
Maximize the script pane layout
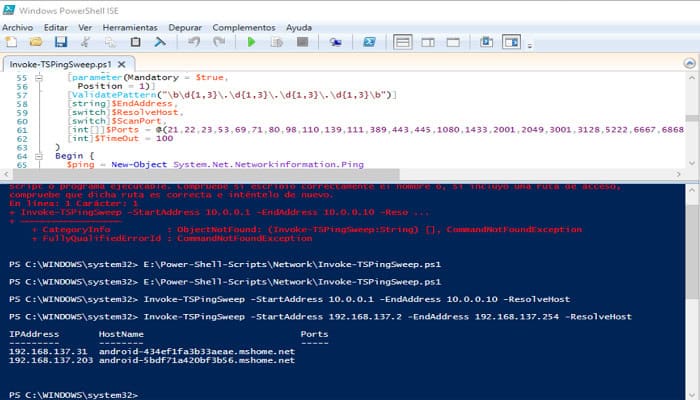453,42
